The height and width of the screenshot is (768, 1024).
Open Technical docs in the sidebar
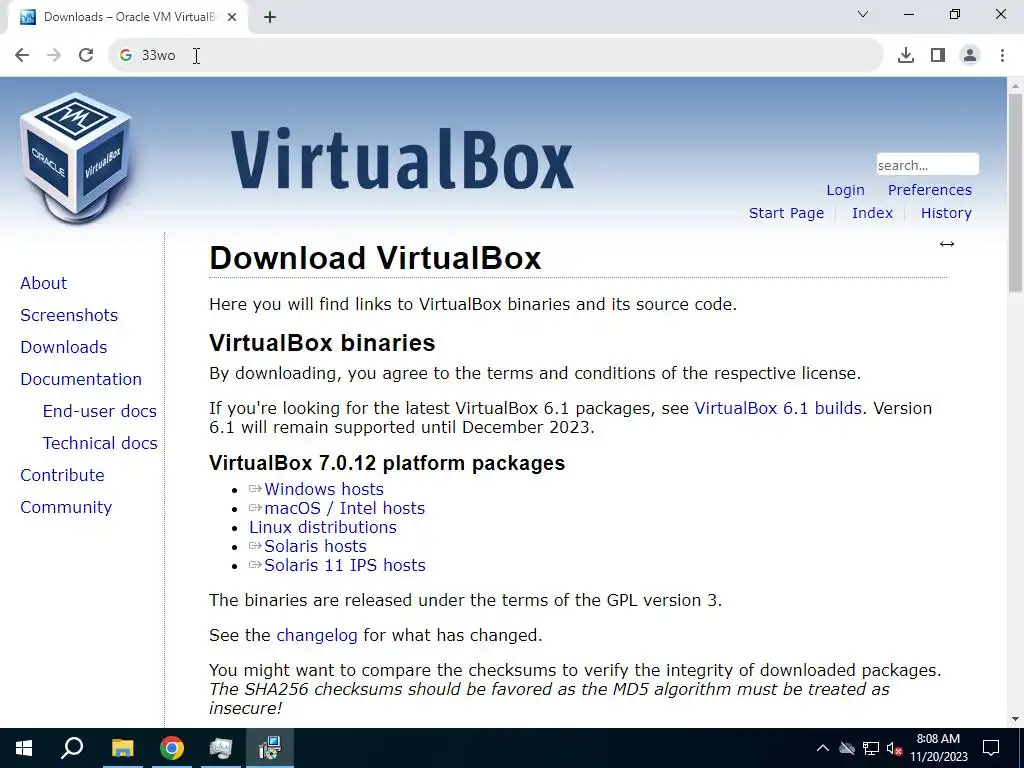(x=100, y=443)
